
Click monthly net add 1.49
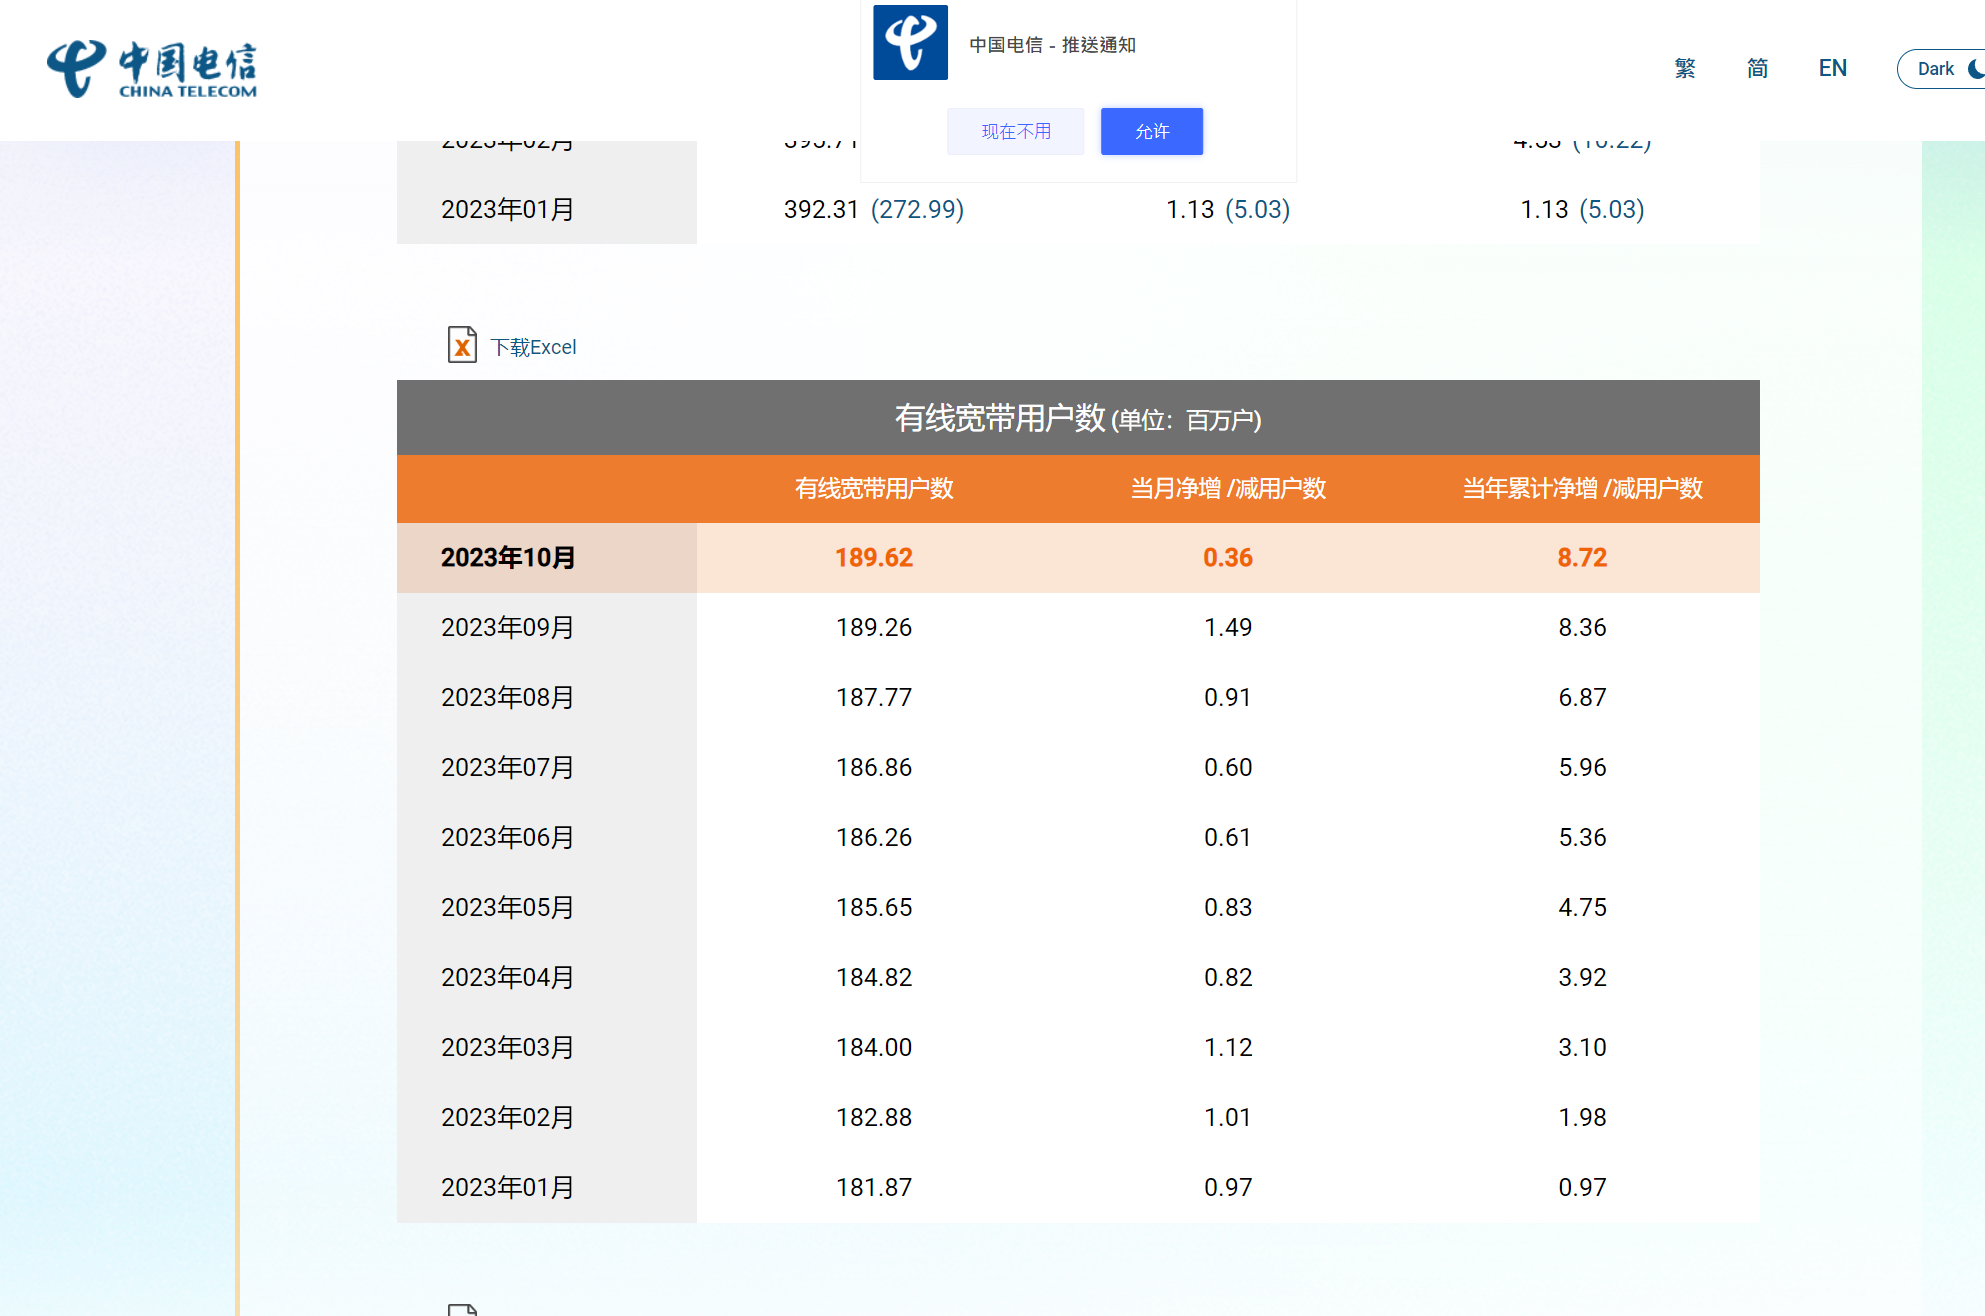(1228, 628)
